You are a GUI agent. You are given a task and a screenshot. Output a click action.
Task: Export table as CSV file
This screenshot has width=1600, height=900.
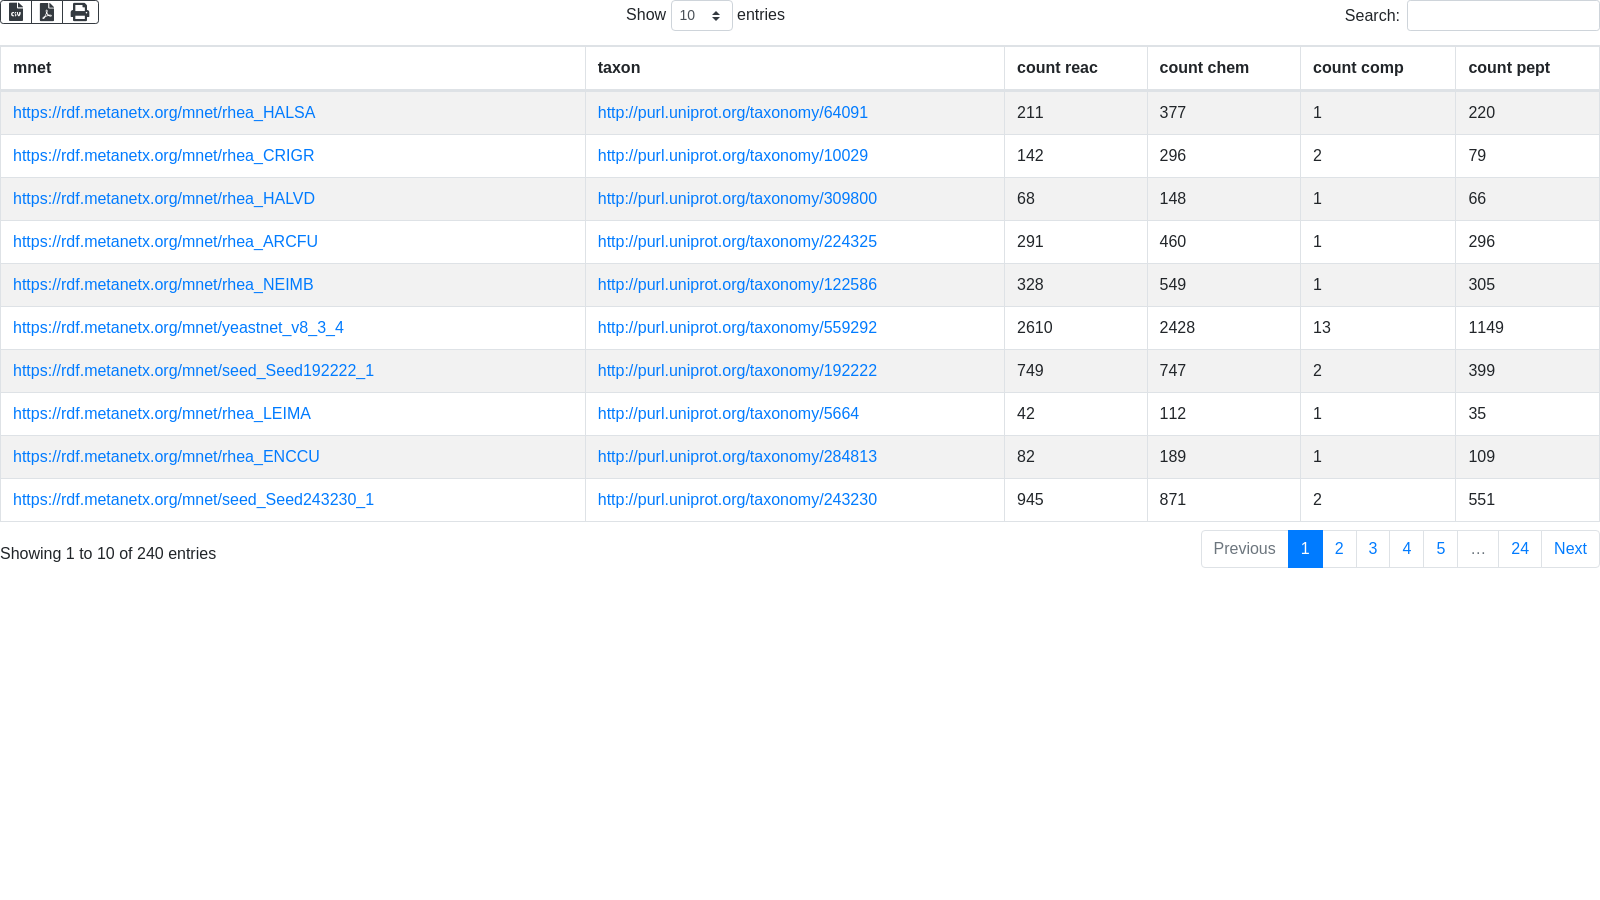[x=16, y=12]
